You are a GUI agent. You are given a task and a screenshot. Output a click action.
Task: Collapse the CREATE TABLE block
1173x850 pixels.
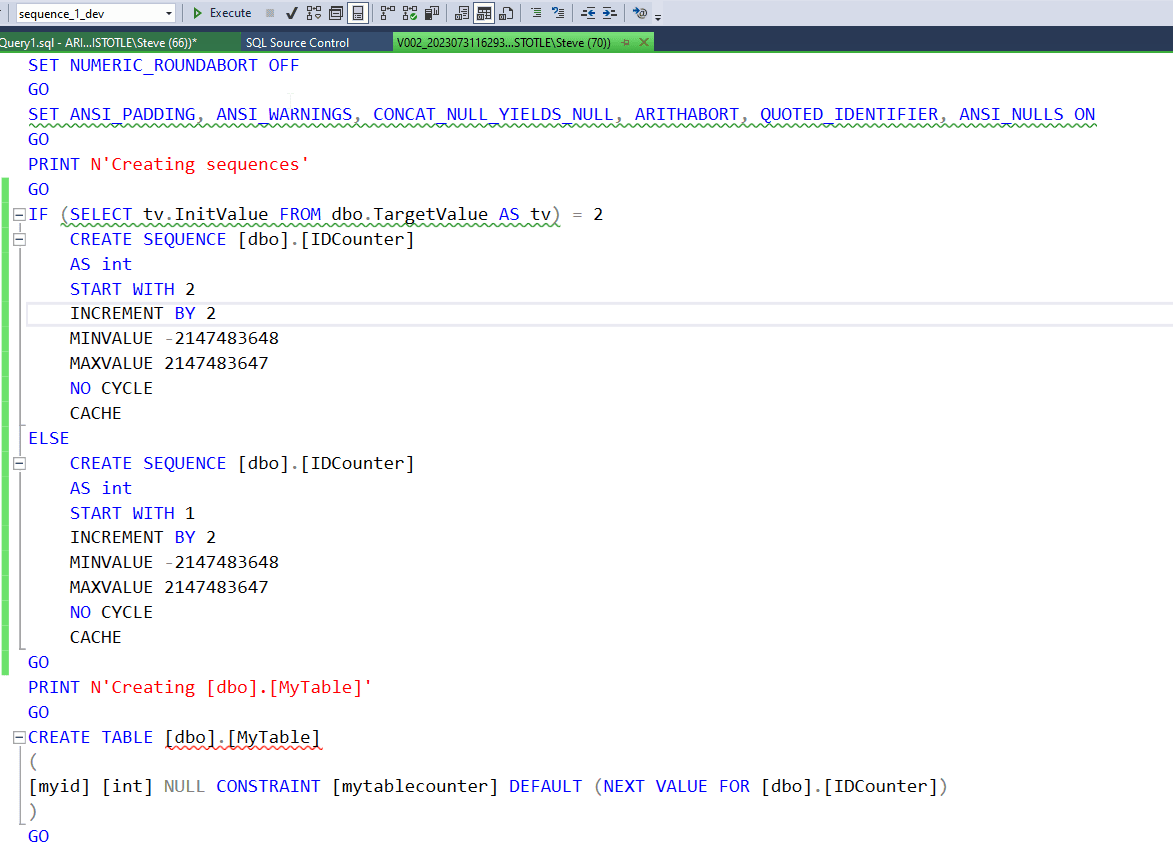pos(19,738)
